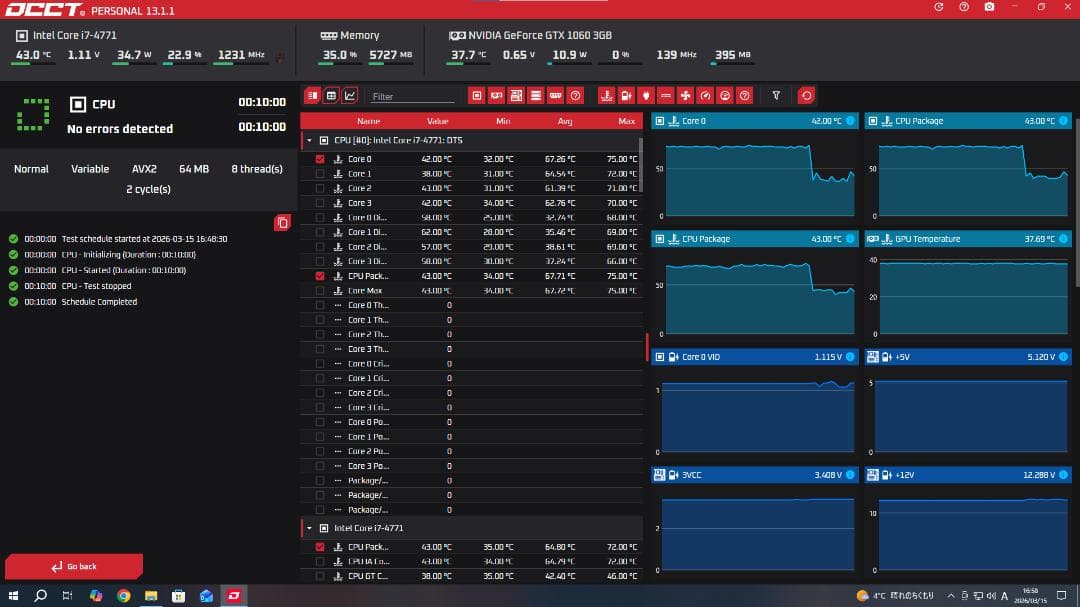Click the 'No errors detected' status text

point(120,129)
